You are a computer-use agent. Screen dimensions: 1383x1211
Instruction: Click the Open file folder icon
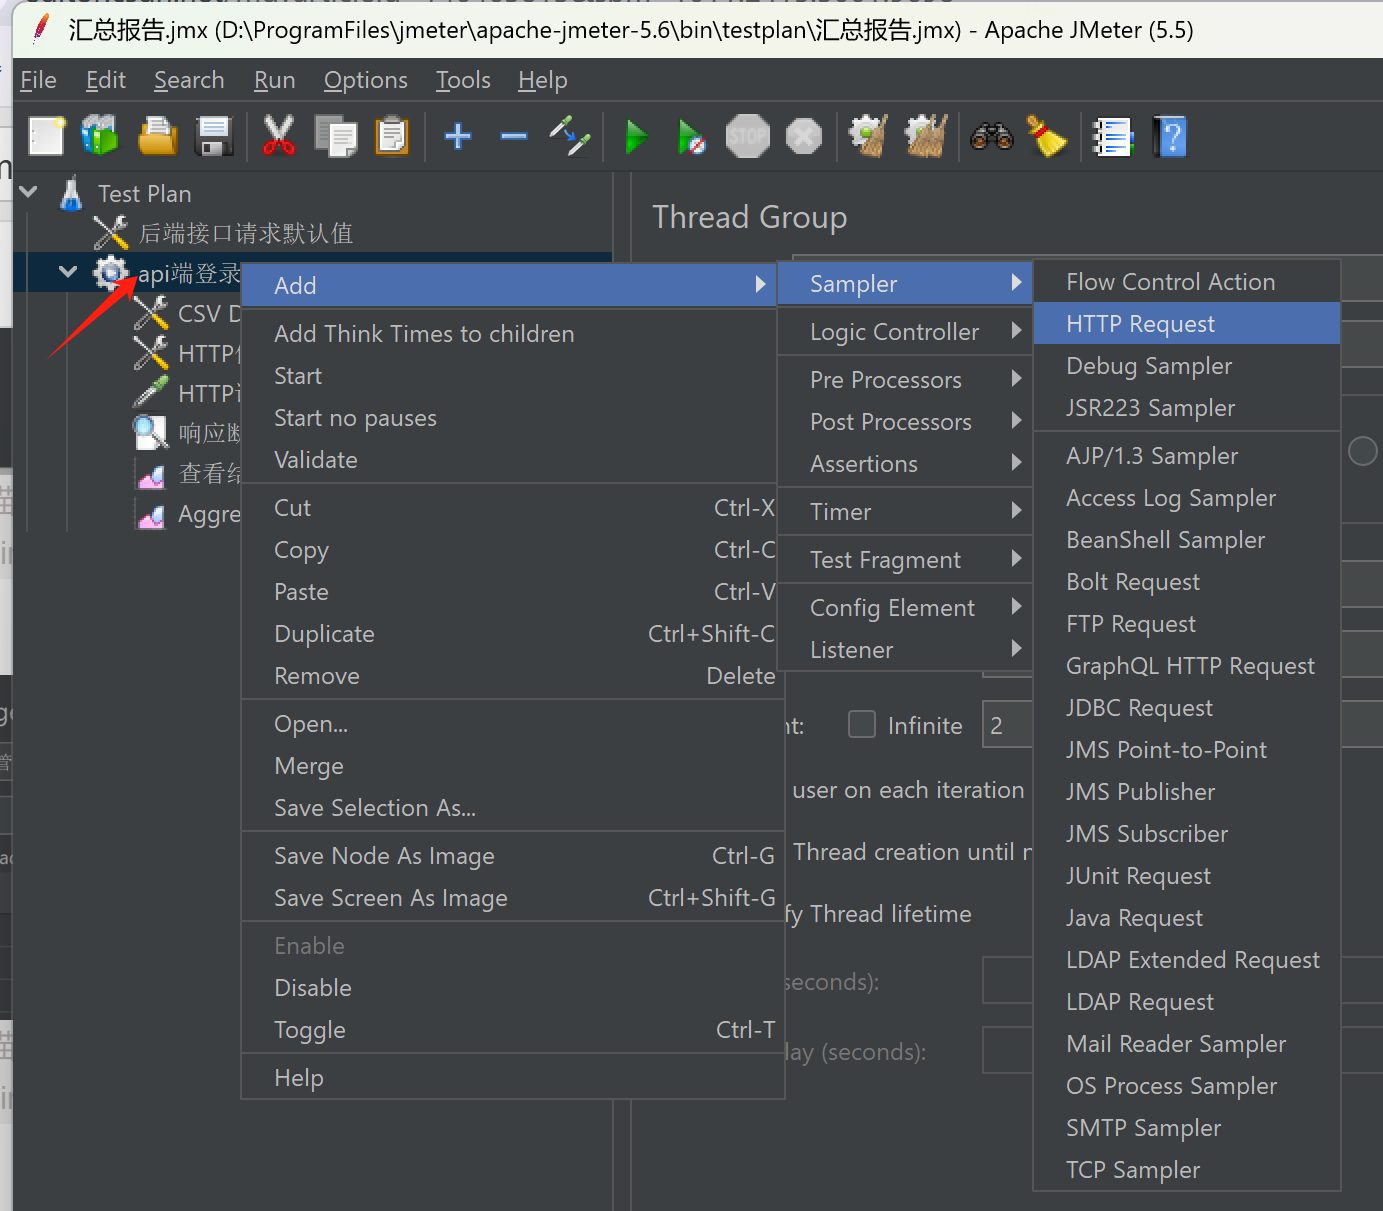(157, 137)
